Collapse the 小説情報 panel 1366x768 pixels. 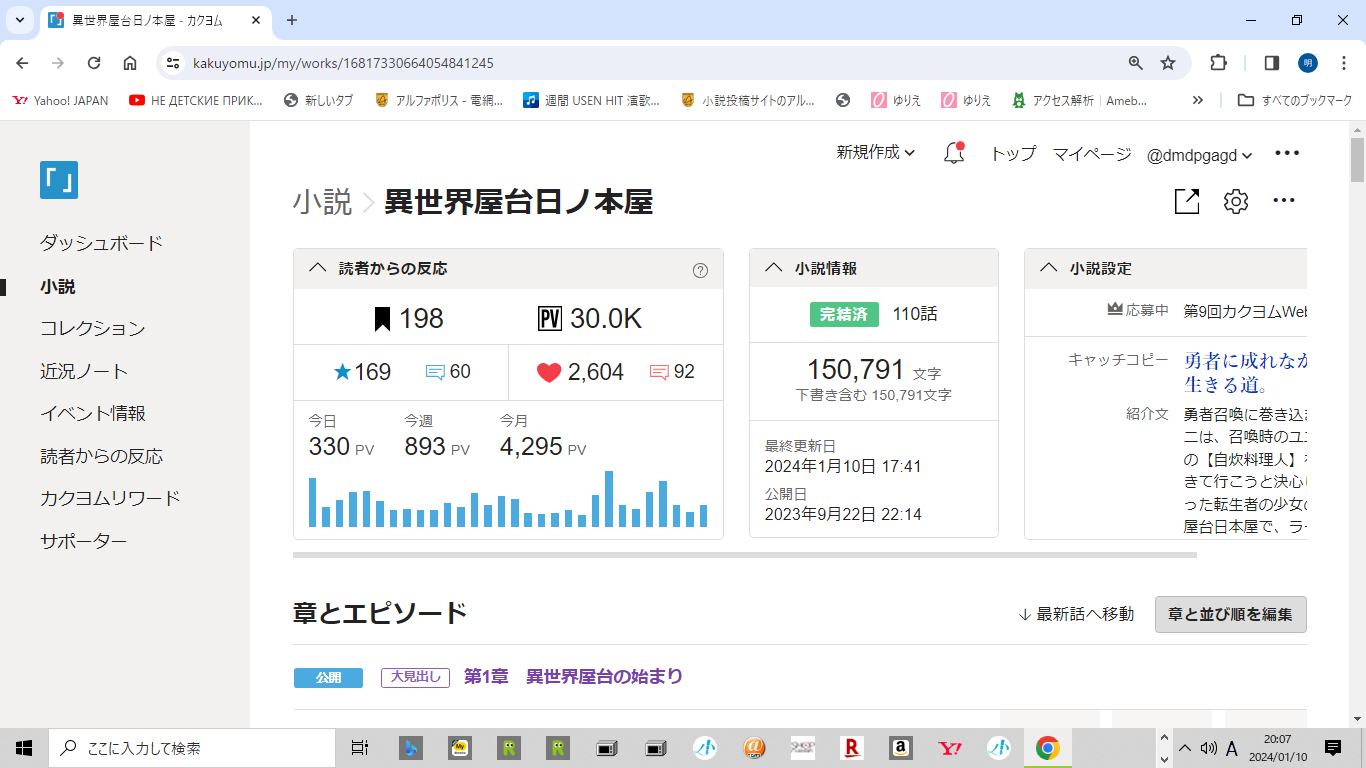(x=773, y=268)
